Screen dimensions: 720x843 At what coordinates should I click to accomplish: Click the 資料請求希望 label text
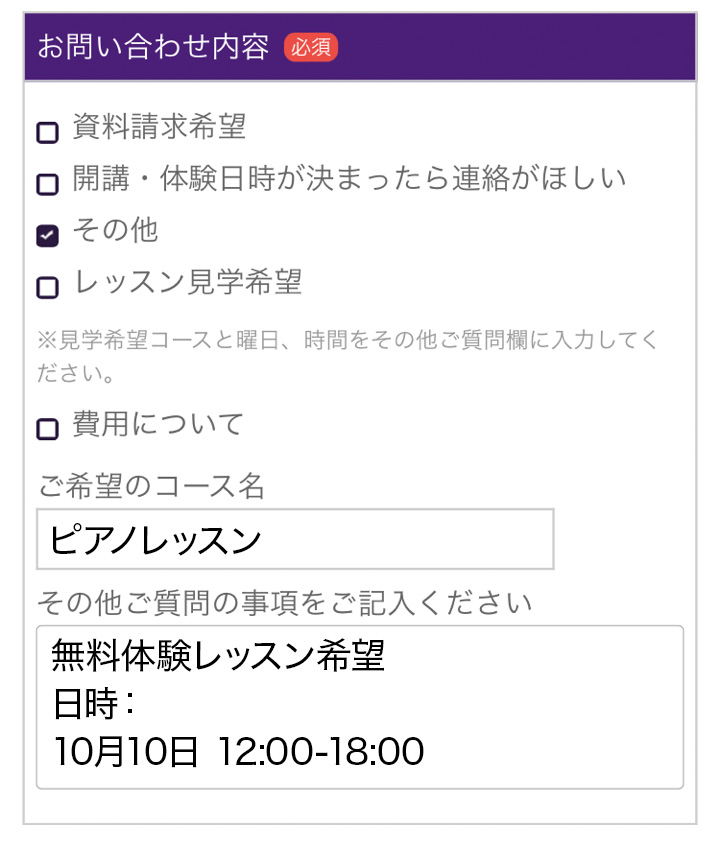pyautogui.click(x=160, y=126)
